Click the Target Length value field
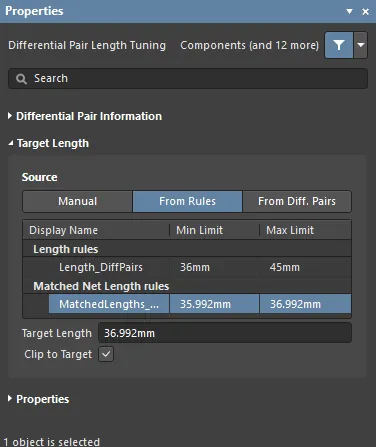The height and width of the screenshot is (447, 376). (225, 333)
